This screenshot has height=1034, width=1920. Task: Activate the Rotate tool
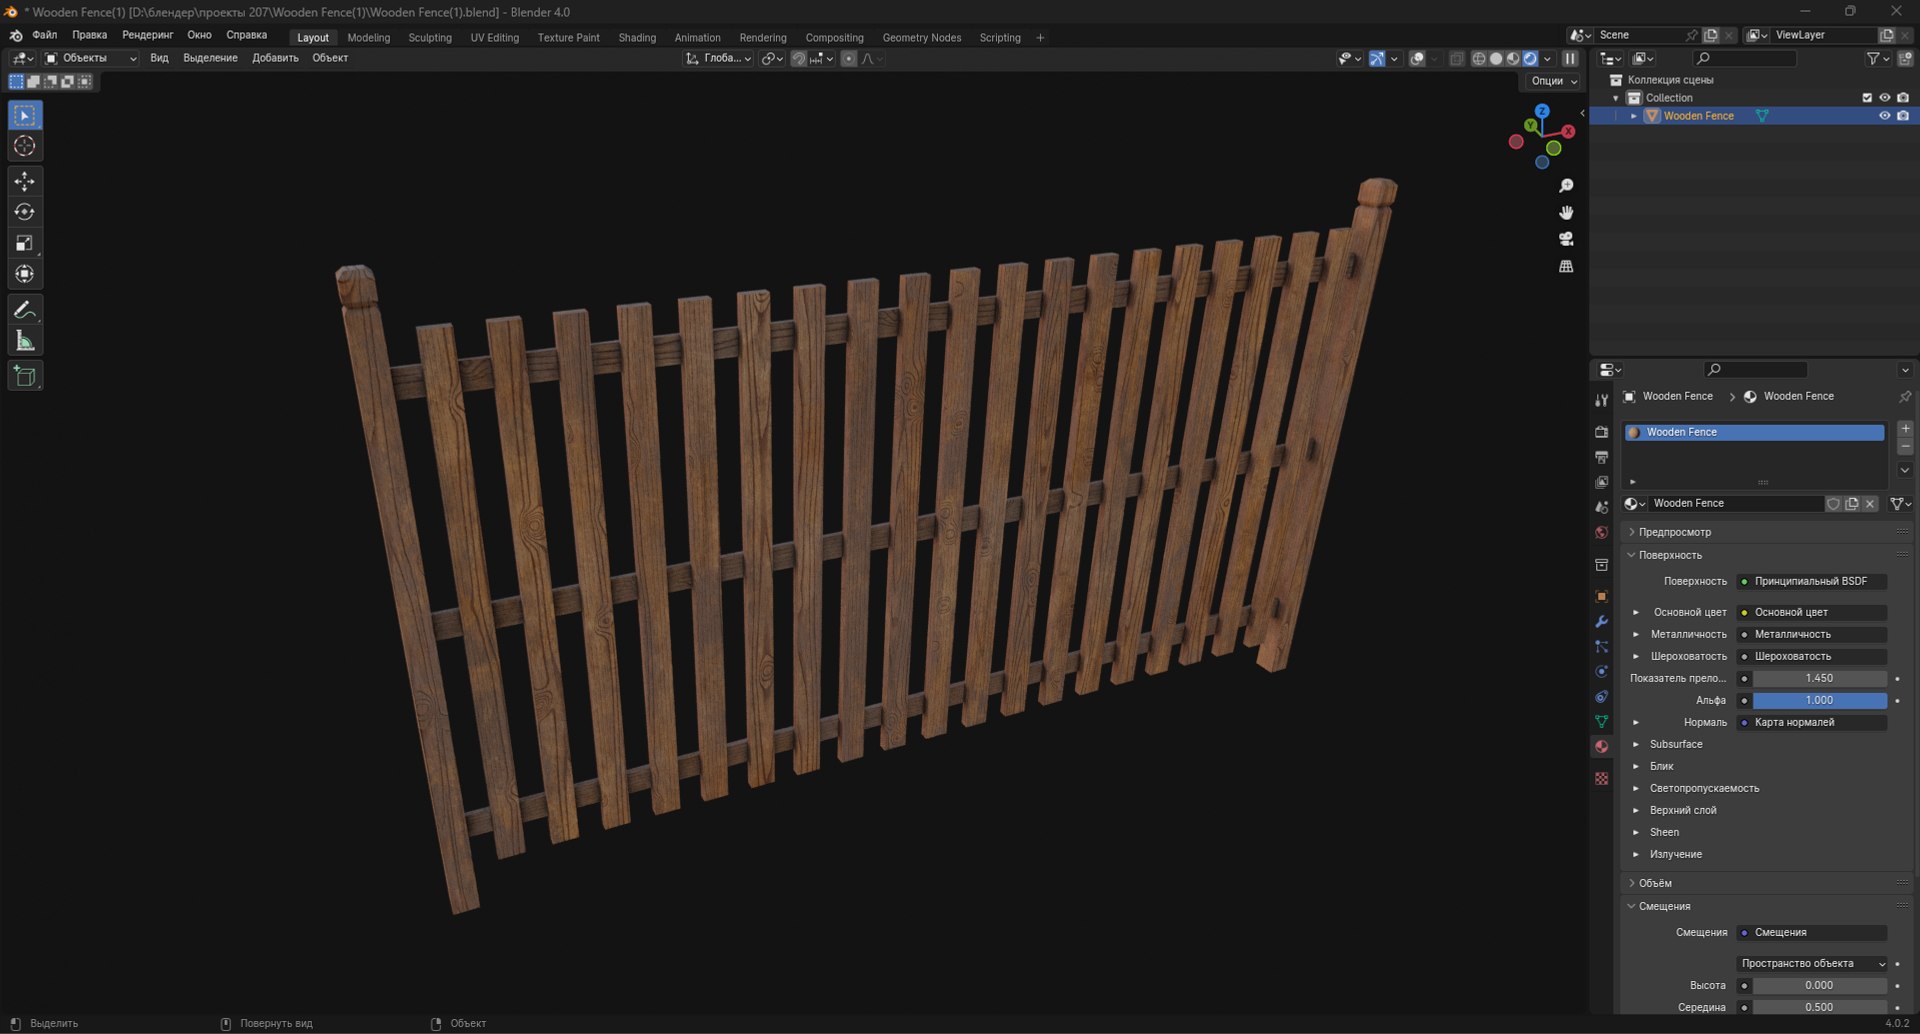pyautogui.click(x=25, y=212)
